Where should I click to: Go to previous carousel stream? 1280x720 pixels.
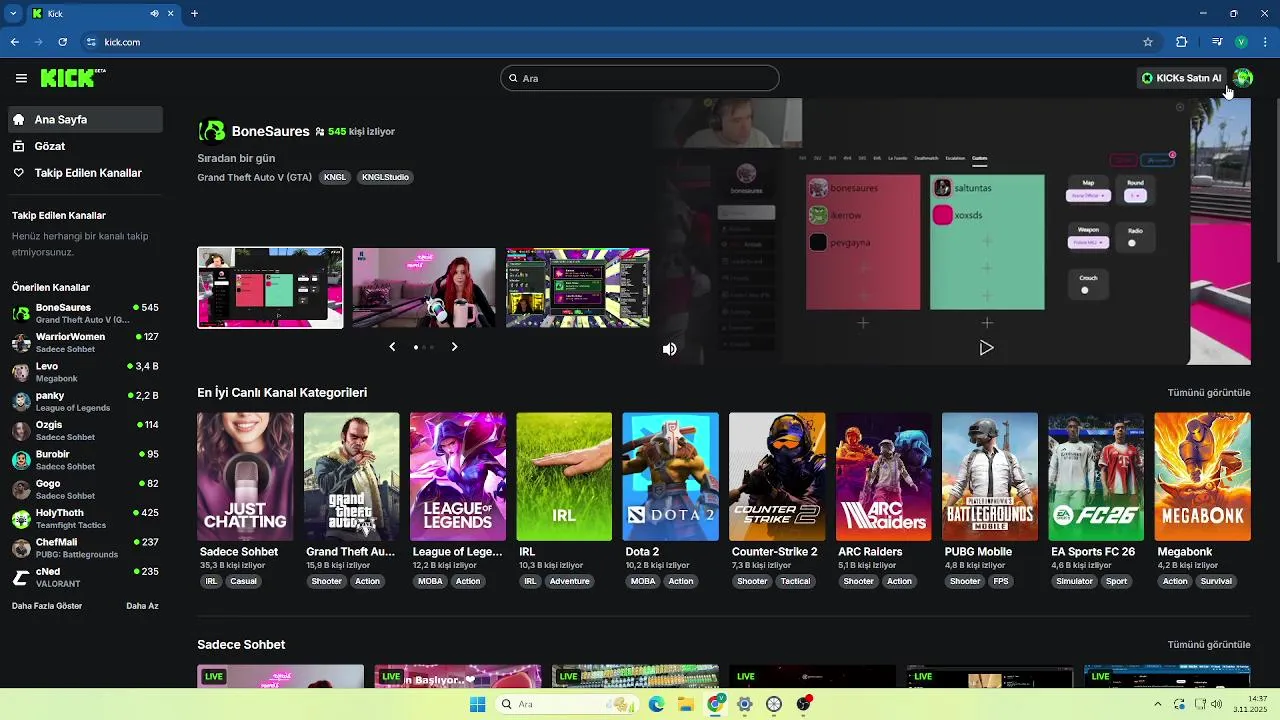(392, 347)
